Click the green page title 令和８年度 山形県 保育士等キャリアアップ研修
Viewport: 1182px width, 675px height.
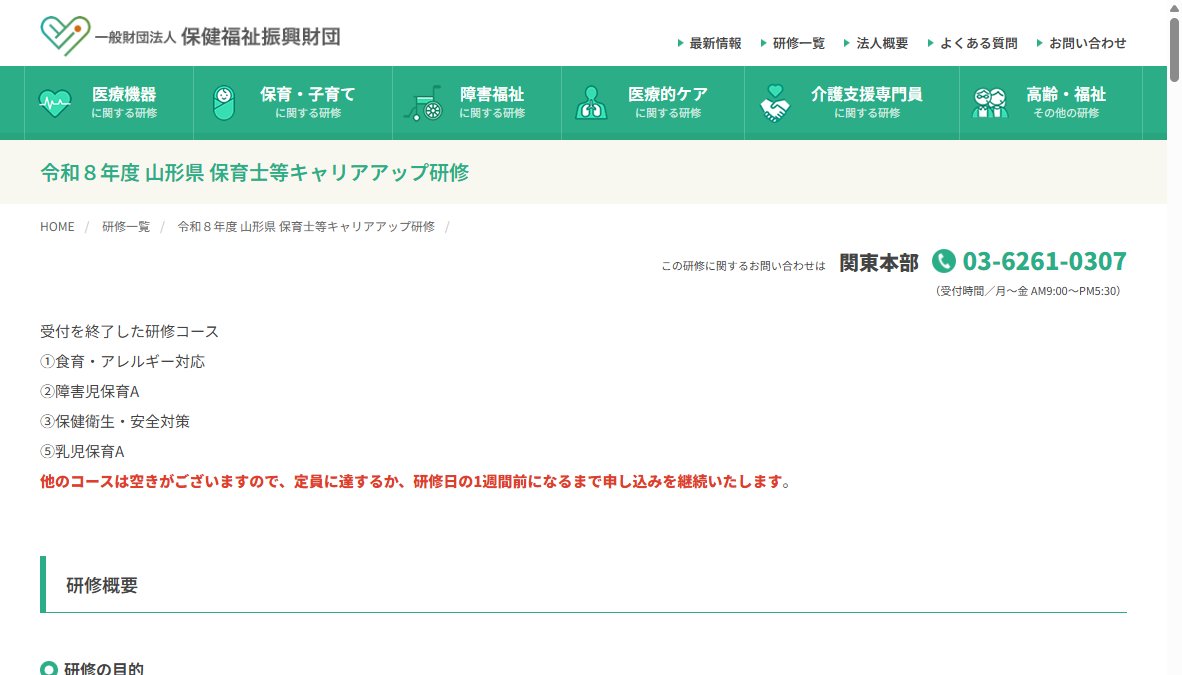pyautogui.click(x=255, y=173)
